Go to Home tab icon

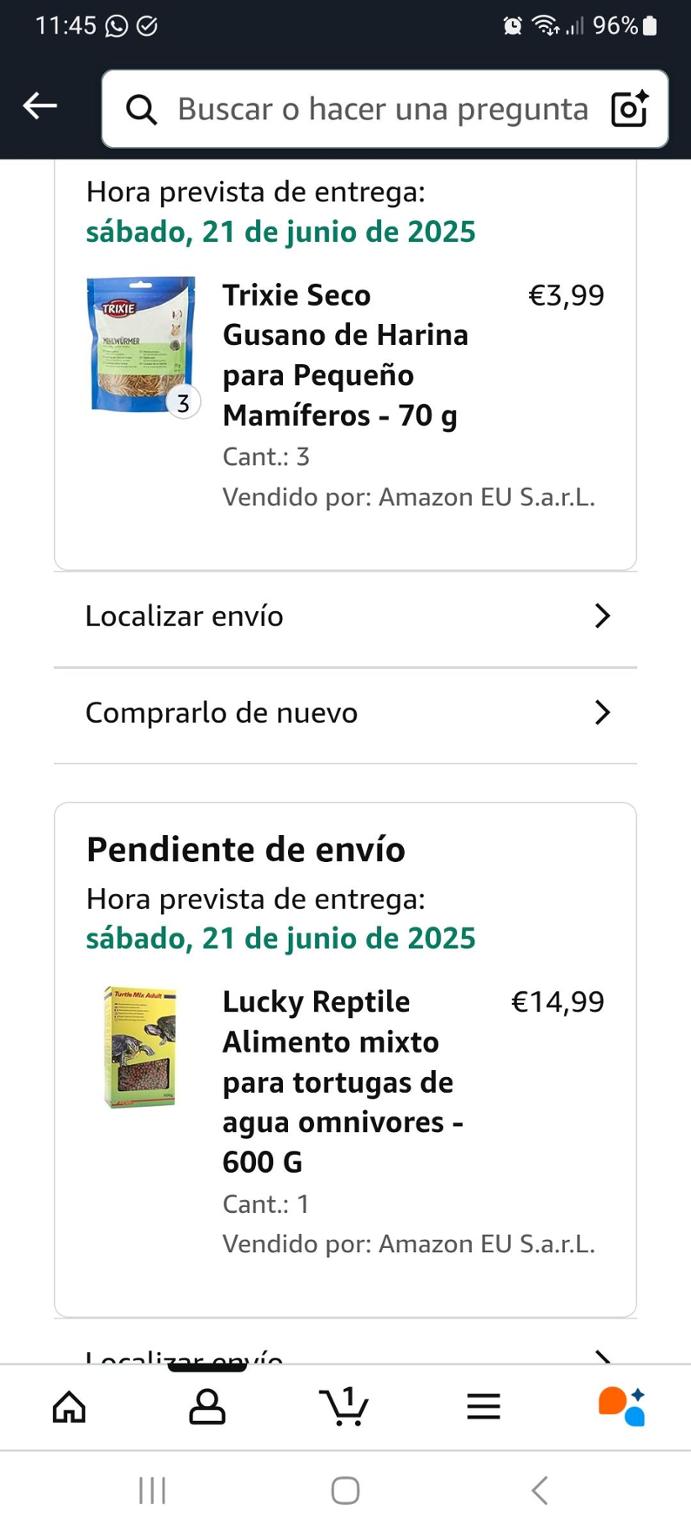coord(69,1407)
